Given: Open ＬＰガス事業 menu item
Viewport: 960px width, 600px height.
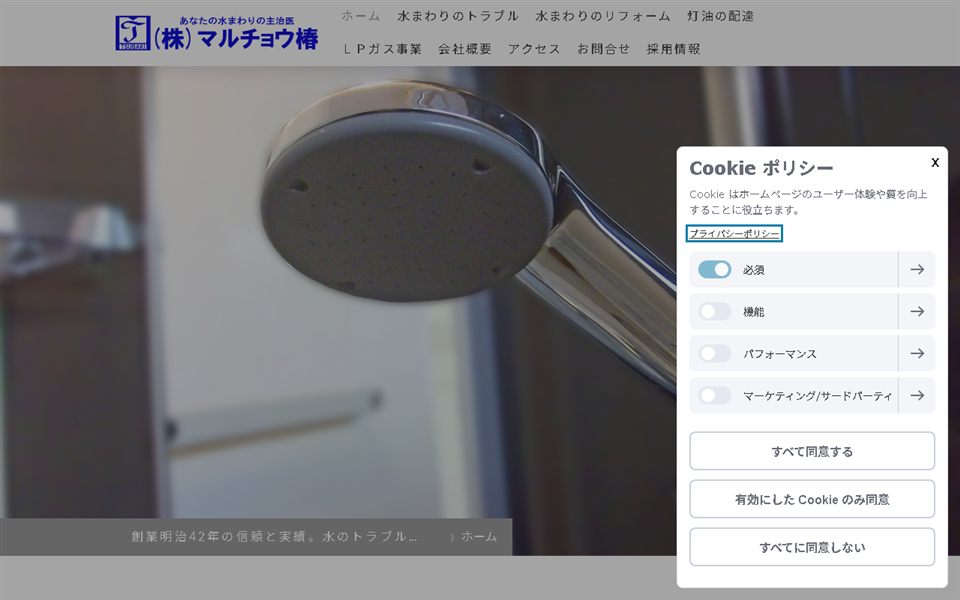Looking at the screenshot, I should [381, 49].
